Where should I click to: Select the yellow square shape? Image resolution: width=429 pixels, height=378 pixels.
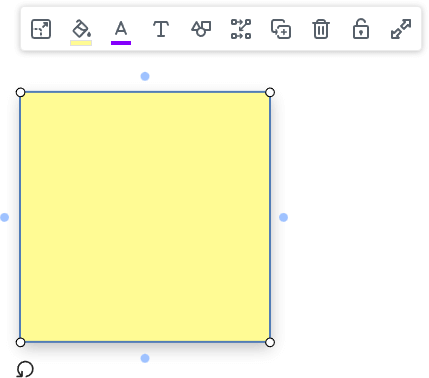[145, 217]
